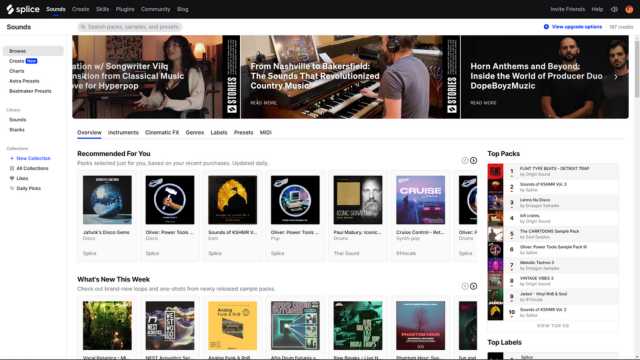Go to previous Recommended For You packs

coord(464,160)
